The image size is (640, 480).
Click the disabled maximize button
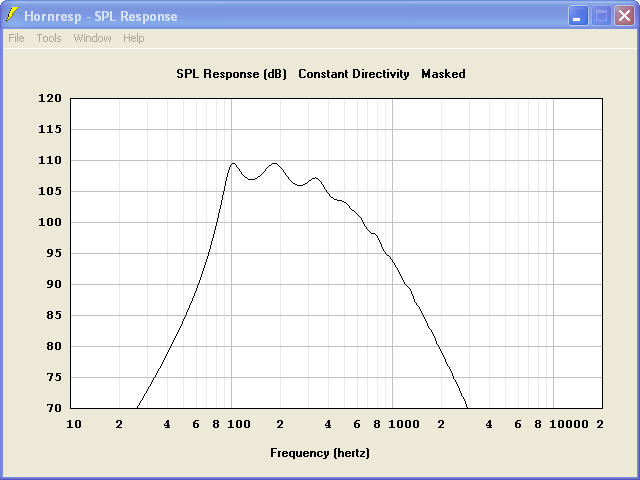(601, 16)
